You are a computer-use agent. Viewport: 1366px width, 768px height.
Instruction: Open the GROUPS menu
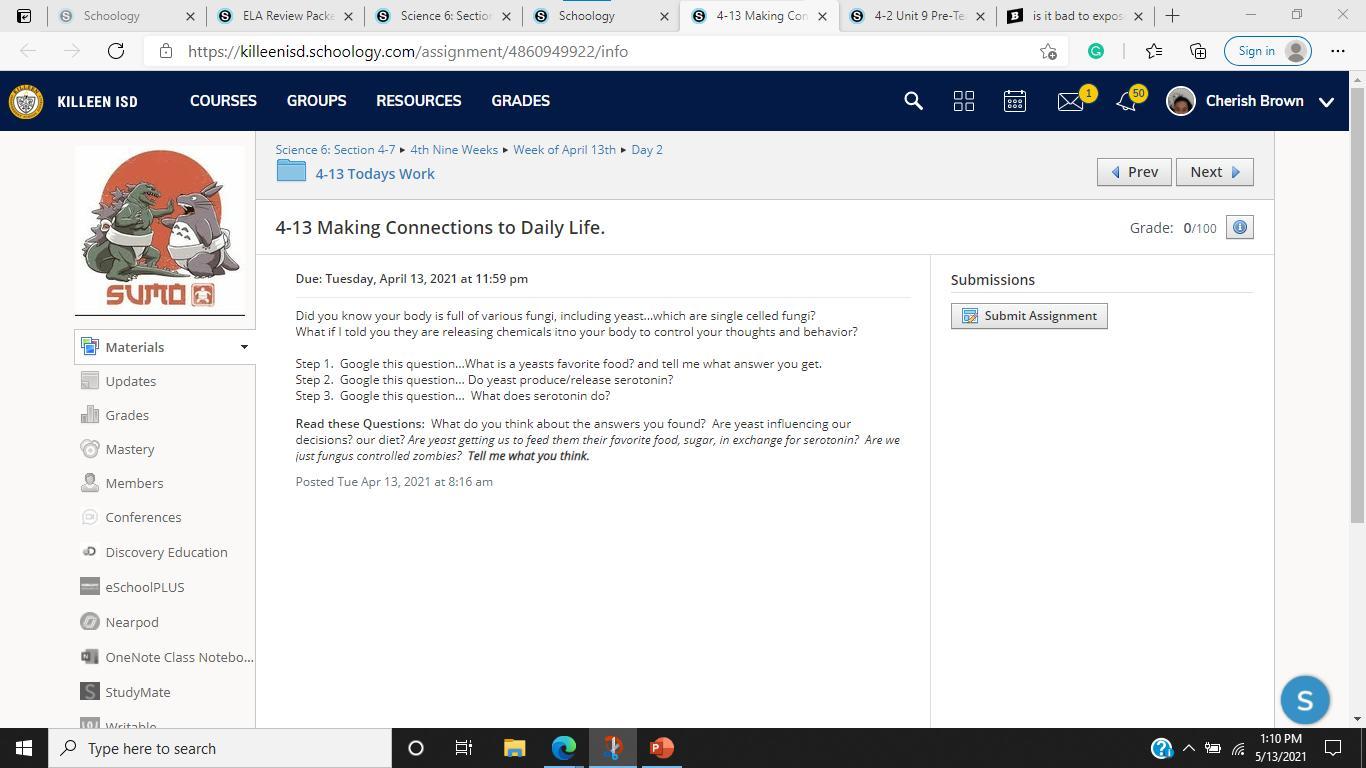coord(316,101)
